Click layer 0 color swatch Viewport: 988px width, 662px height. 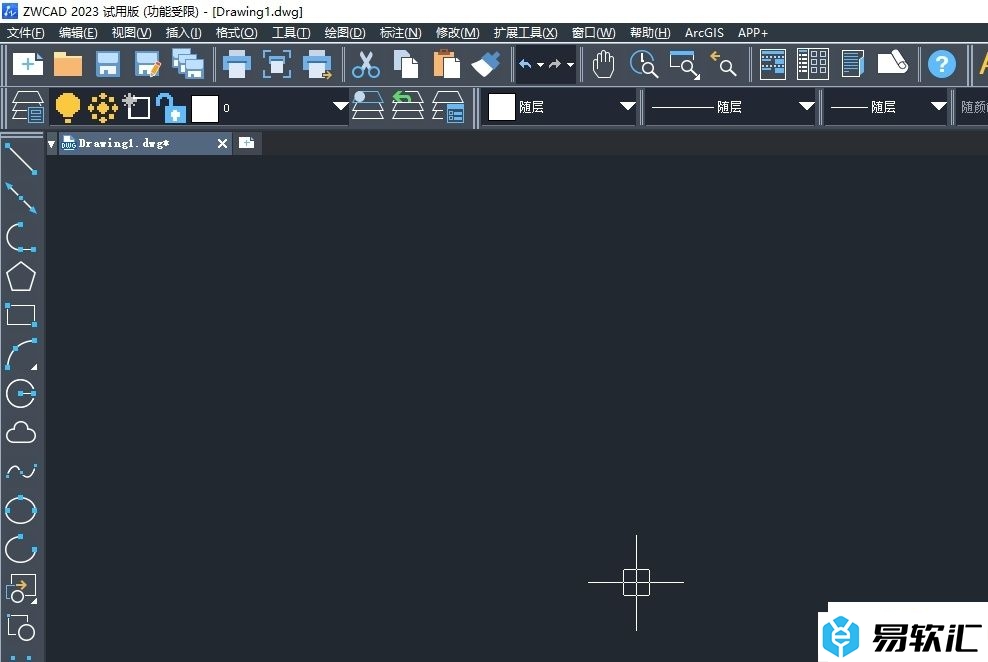pyautogui.click(x=205, y=108)
